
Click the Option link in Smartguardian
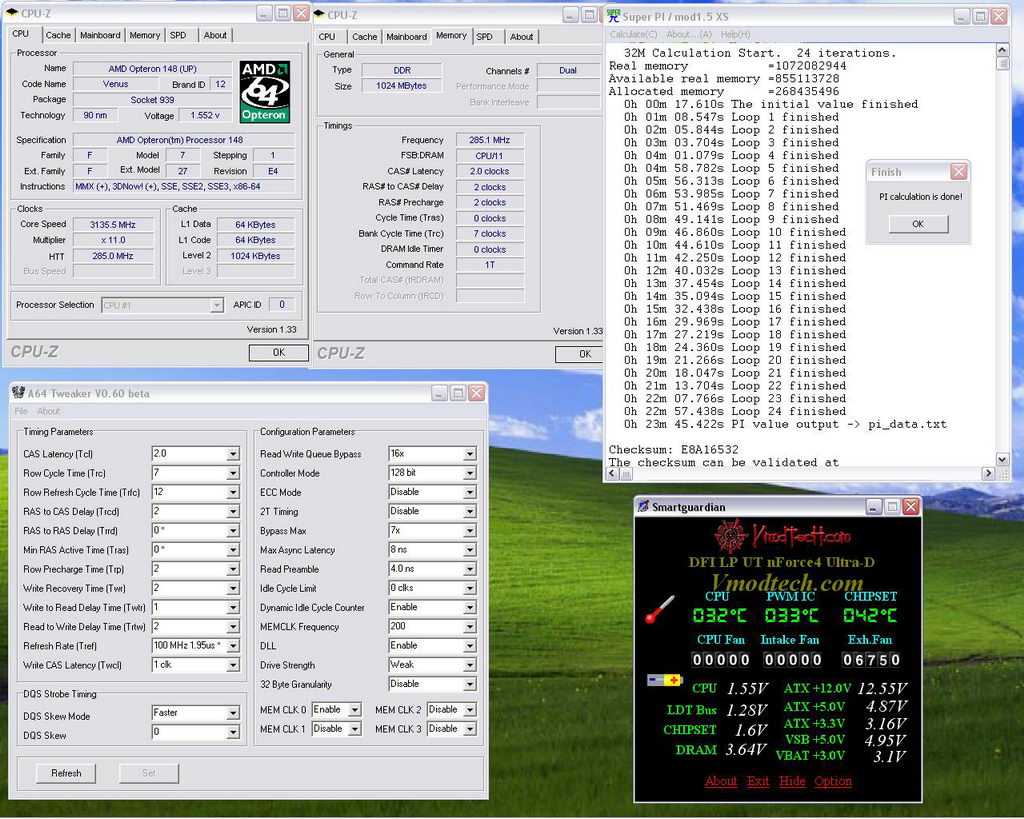pyautogui.click(x=833, y=781)
